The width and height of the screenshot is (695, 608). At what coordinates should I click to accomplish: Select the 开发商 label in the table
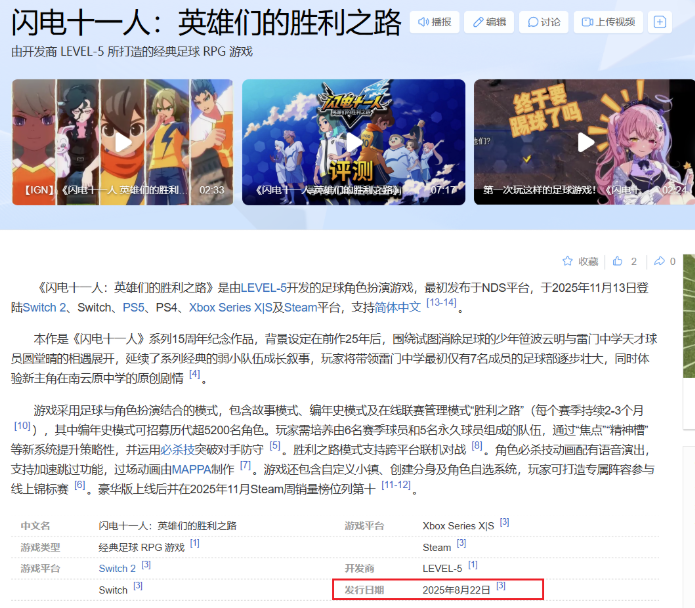click(x=359, y=569)
